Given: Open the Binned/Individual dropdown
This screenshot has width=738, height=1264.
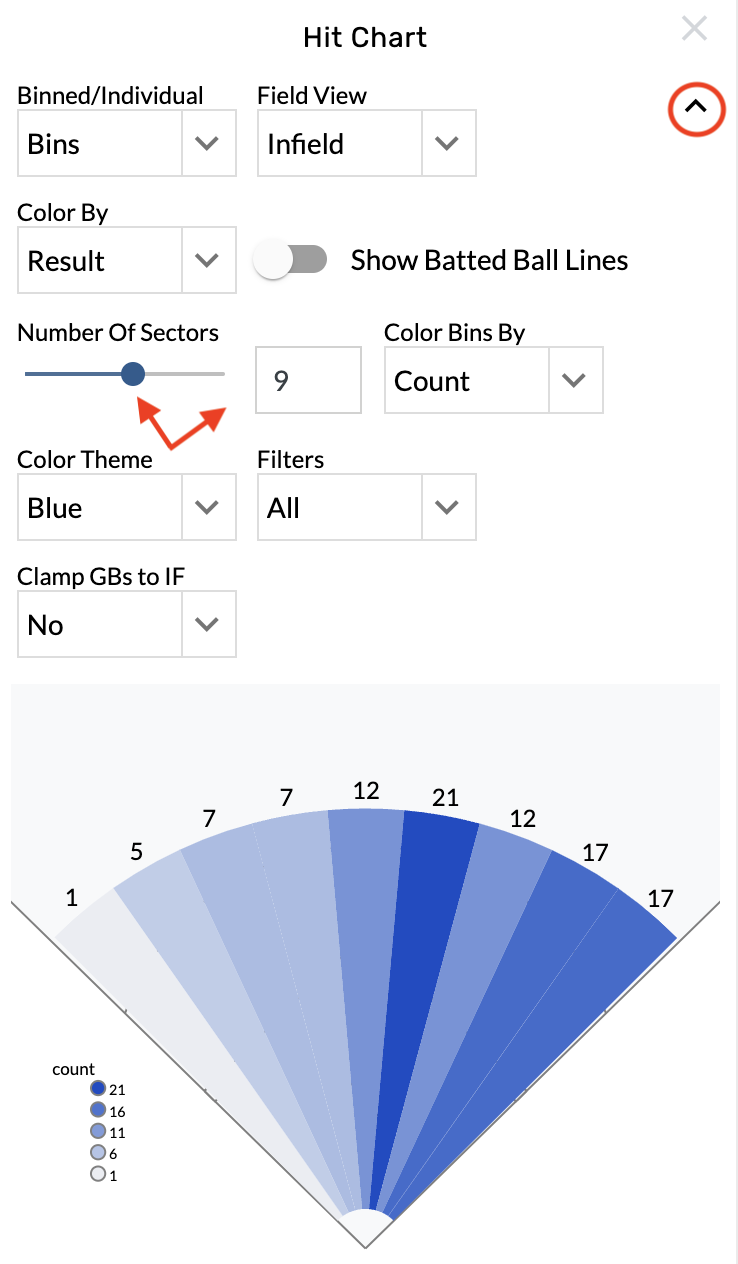Looking at the screenshot, I should tap(127, 144).
